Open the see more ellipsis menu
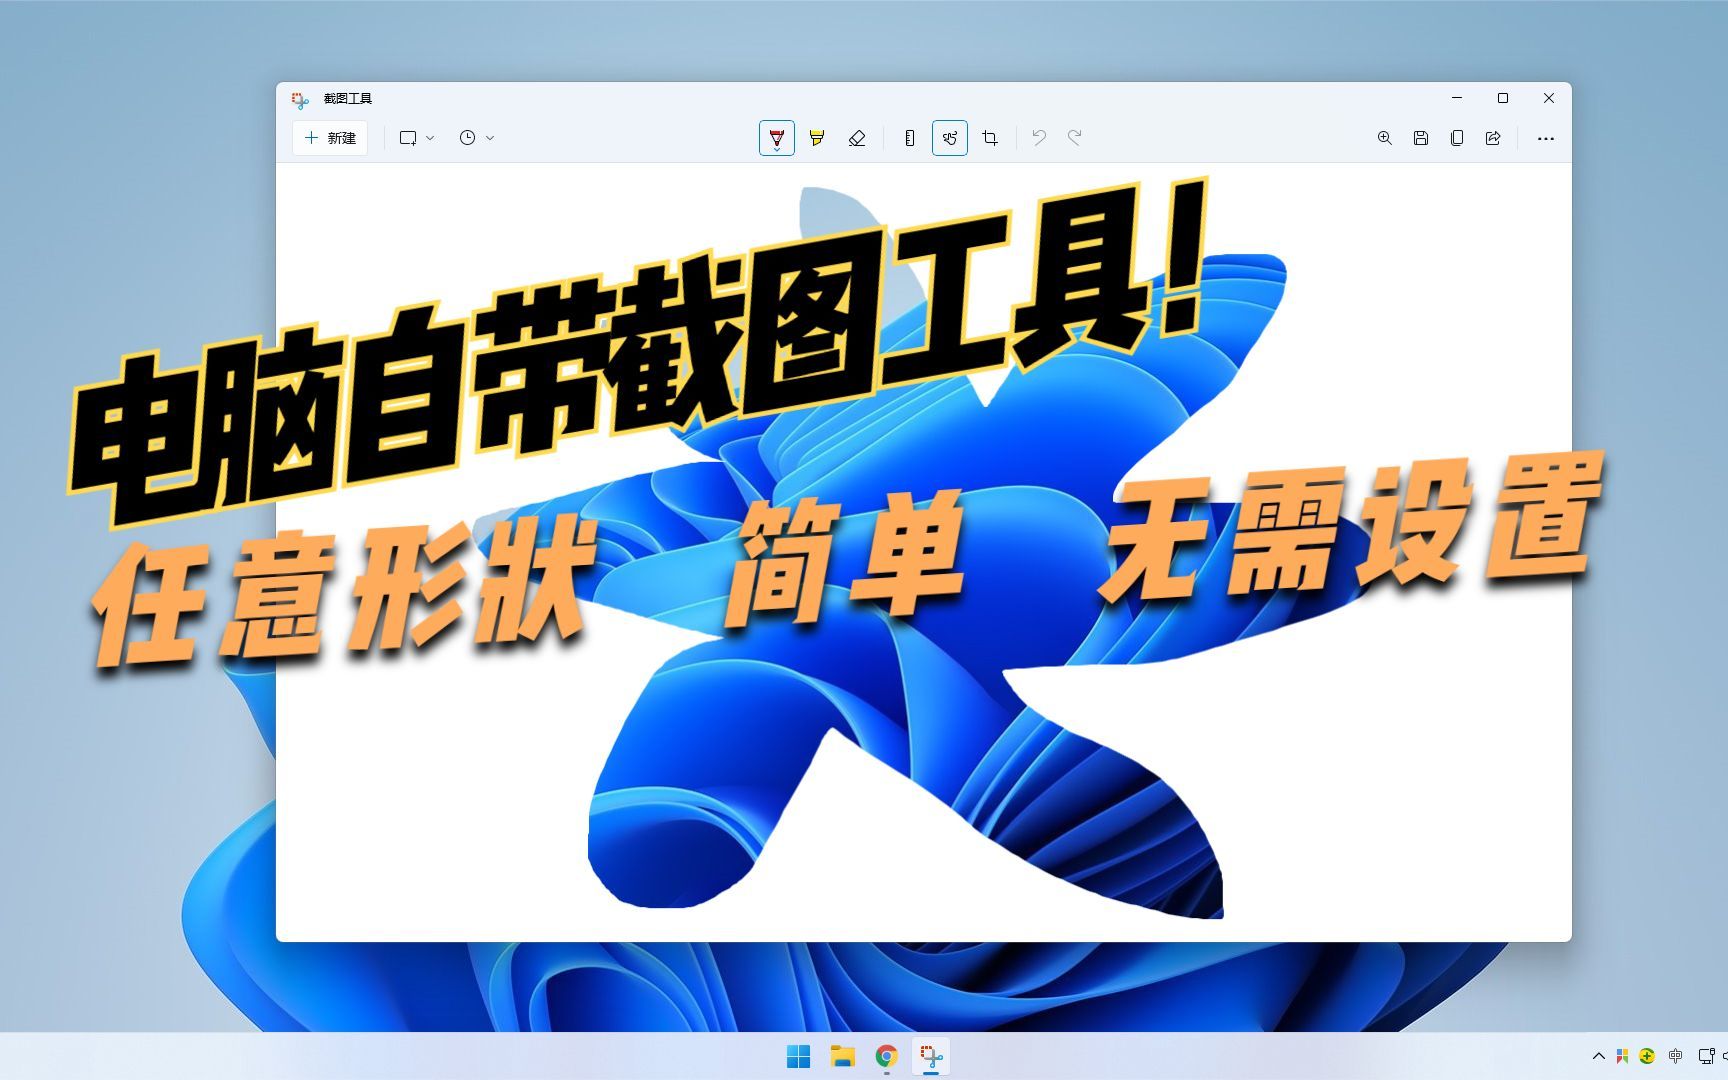The height and width of the screenshot is (1080, 1728). click(1546, 138)
